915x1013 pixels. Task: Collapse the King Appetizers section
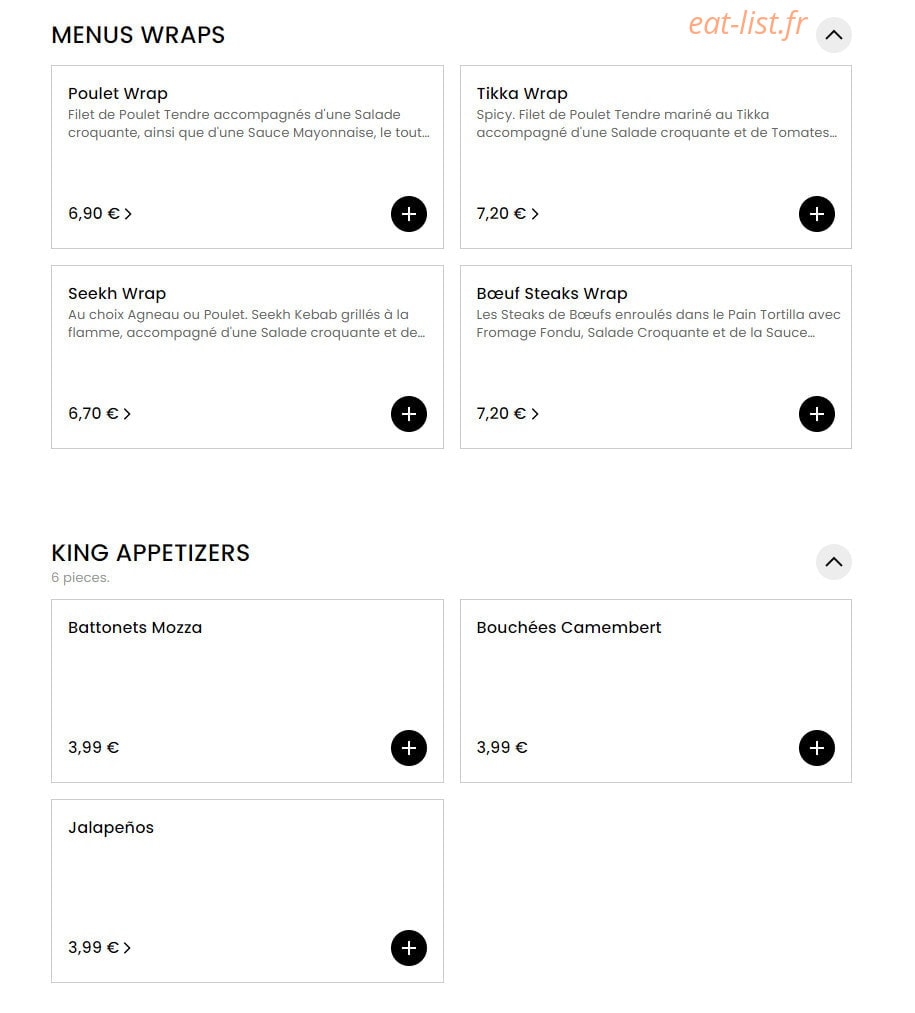pyautogui.click(x=834, y=562)
